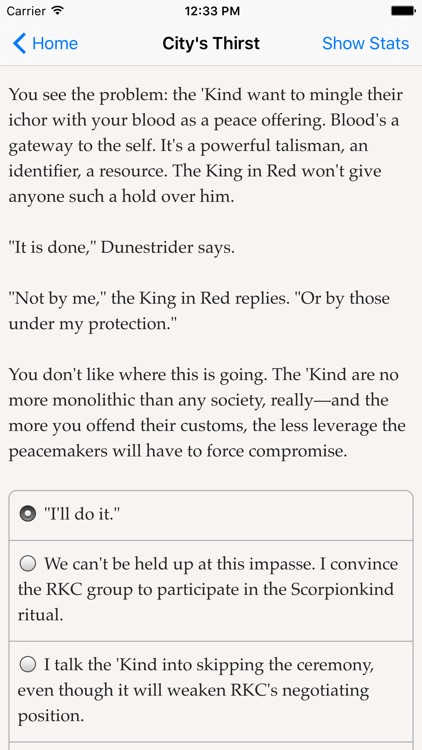Select radio for convincing the RKC group
The height and width of the screenshot is (750, 422).
coord(28,564)
